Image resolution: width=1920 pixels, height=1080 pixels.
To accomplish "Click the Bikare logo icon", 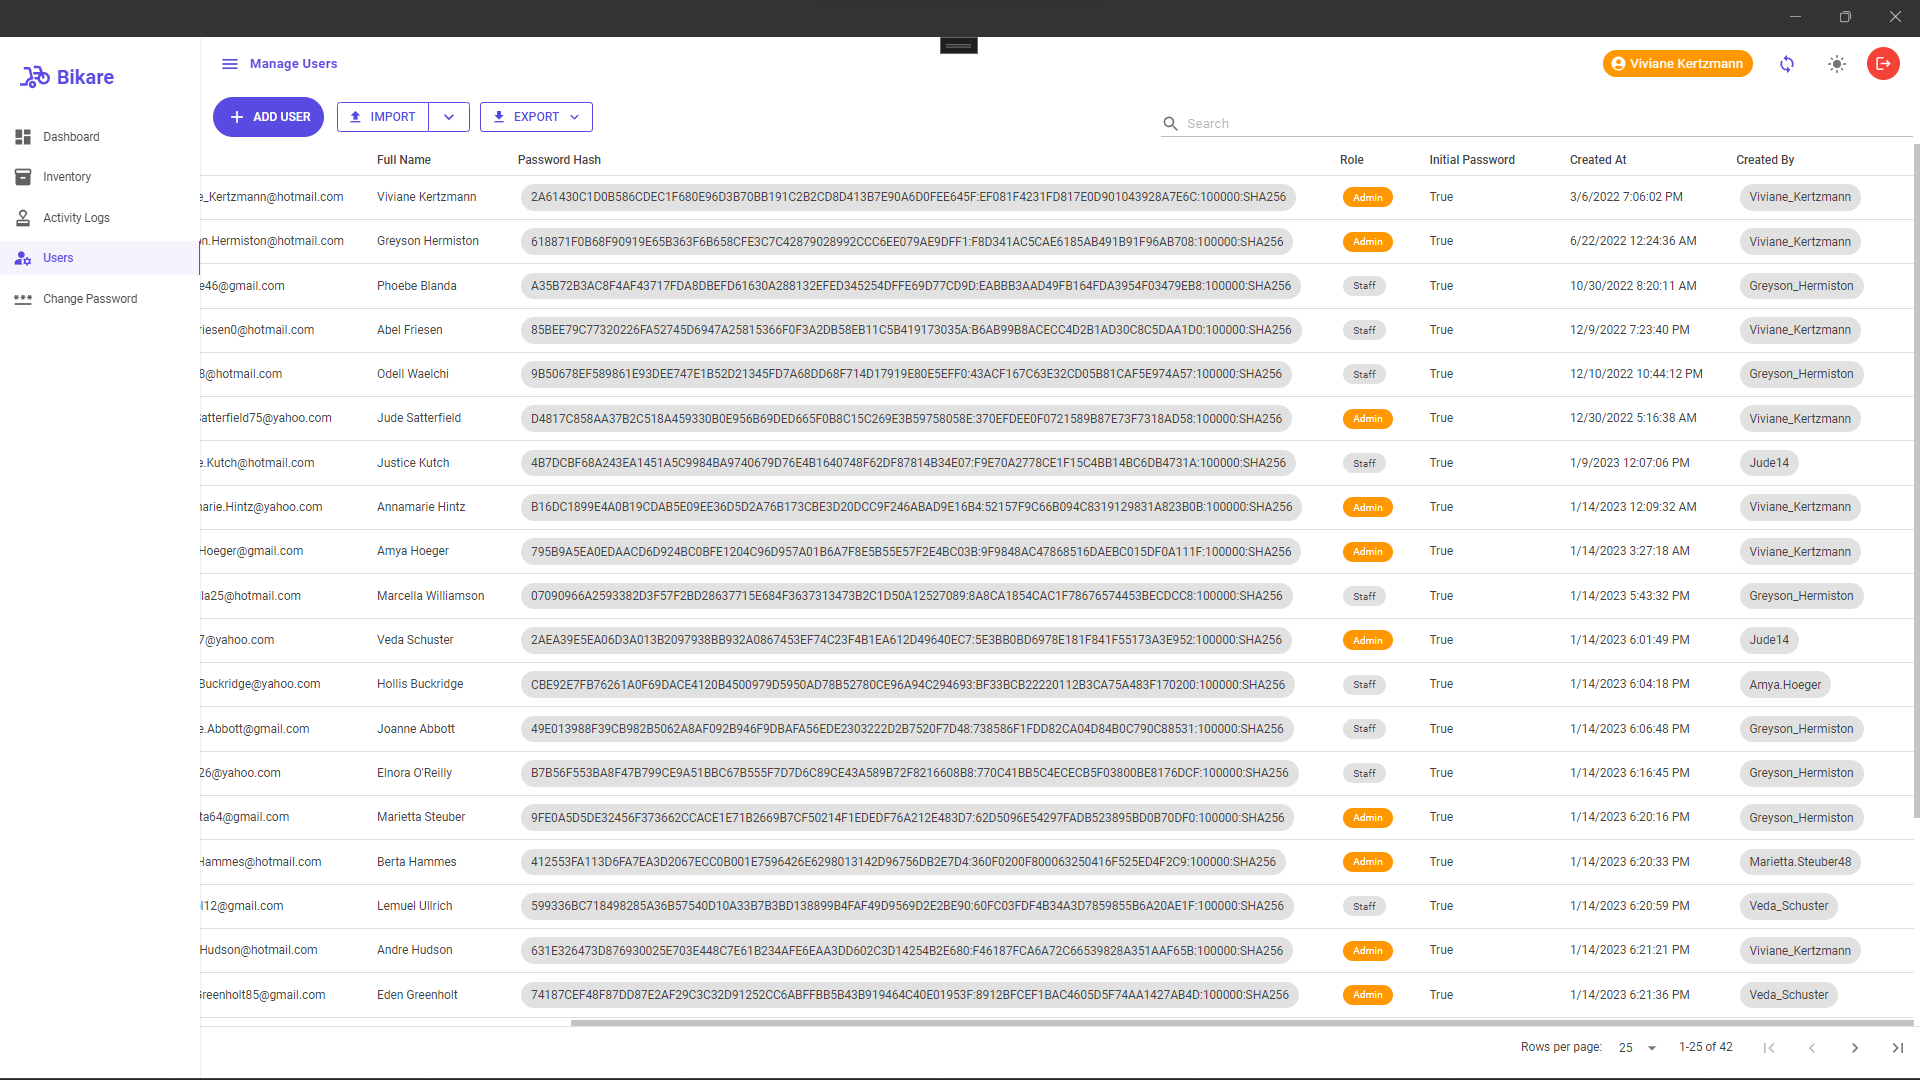I will click(x=35, y=77).
